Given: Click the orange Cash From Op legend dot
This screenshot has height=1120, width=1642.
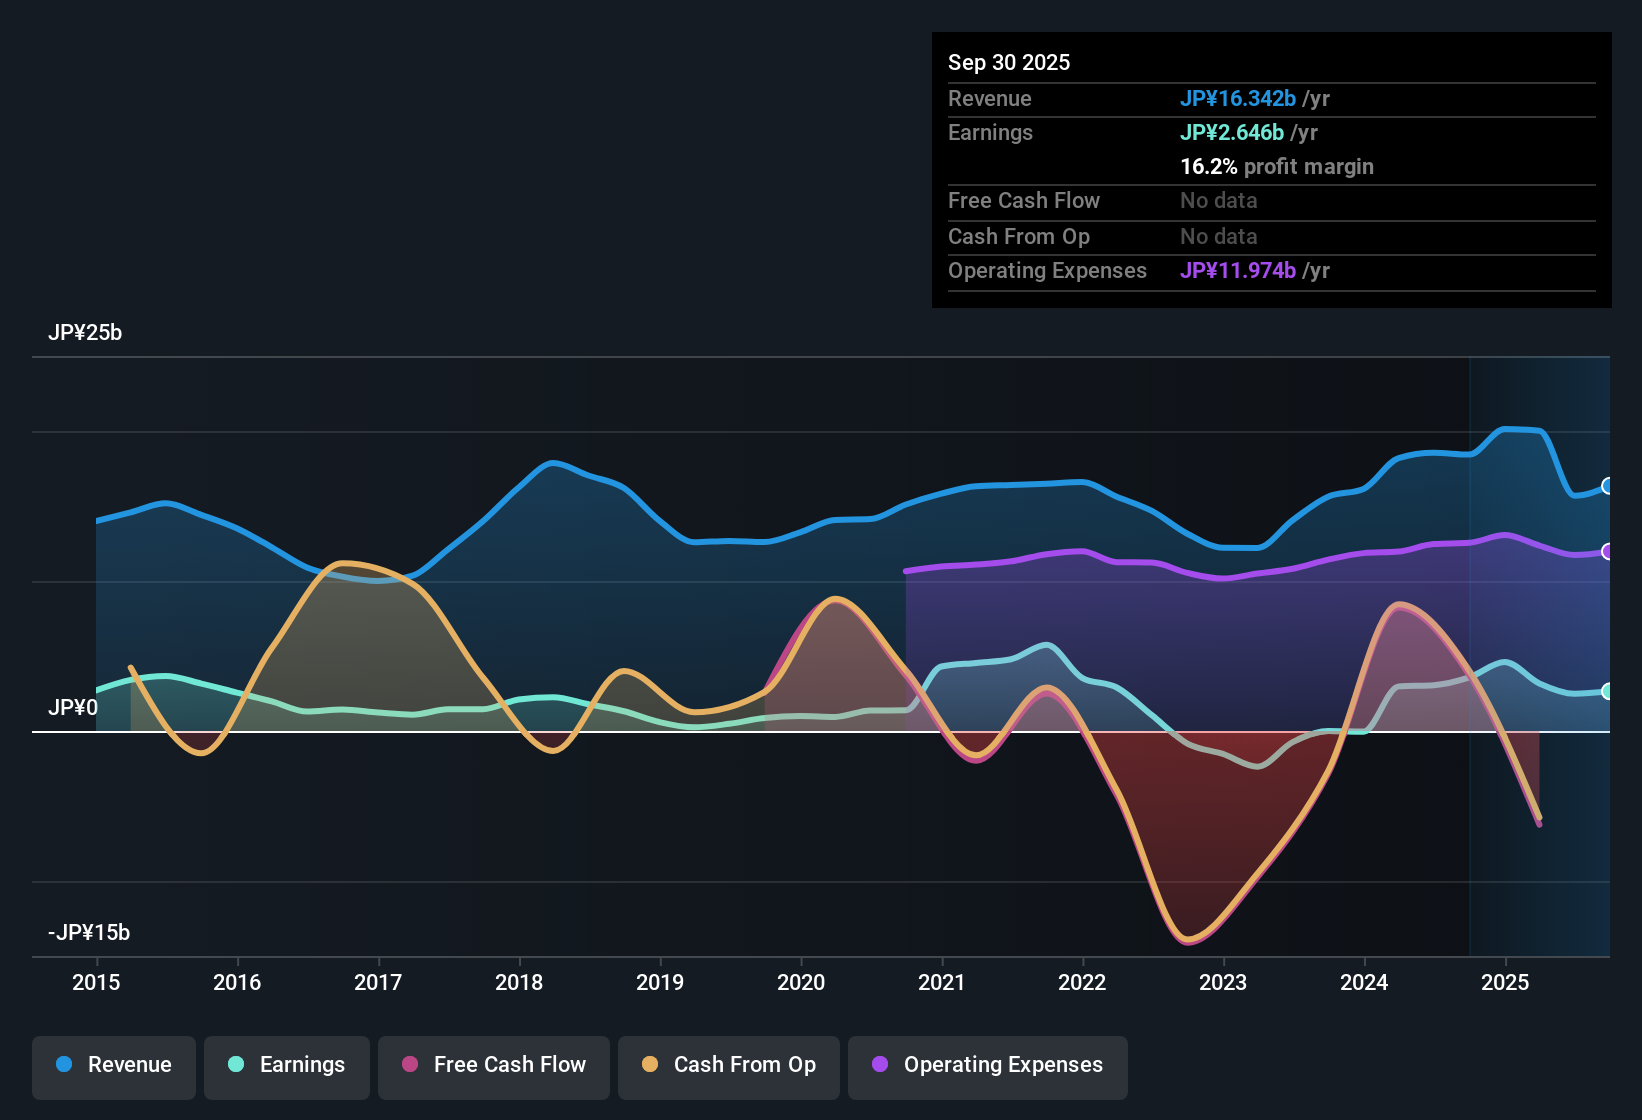Looking at the screenshot, I should pyautogui.click(x=650, y=1065).
